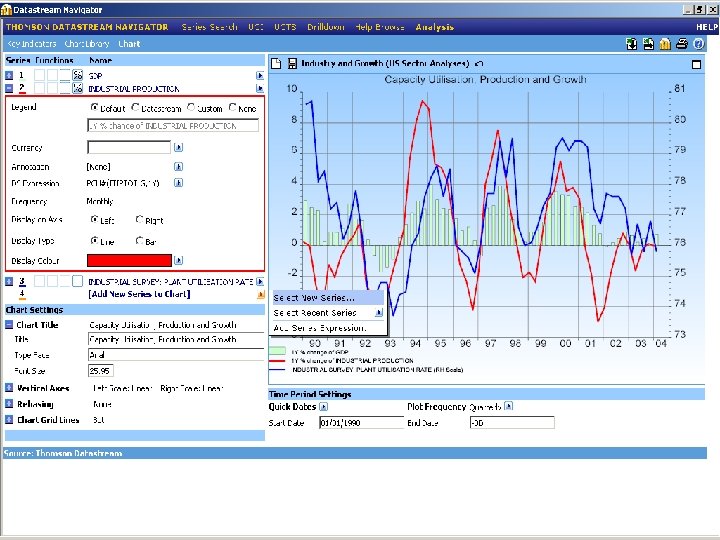The height and width of the screenshot is (540, 720).
Task: Open arrow menu beside GDP series
Action: (x=259, y=75)
